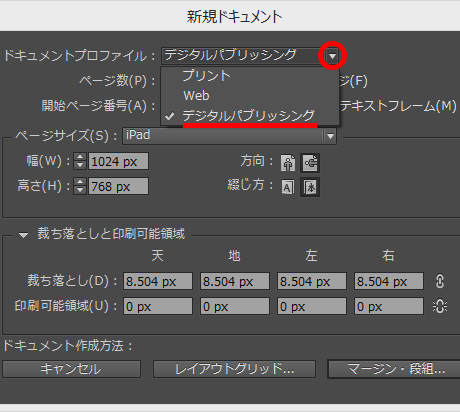Increase height with stepper up arrow
This screenshot has height=412, width=460.
pos(80,182)
